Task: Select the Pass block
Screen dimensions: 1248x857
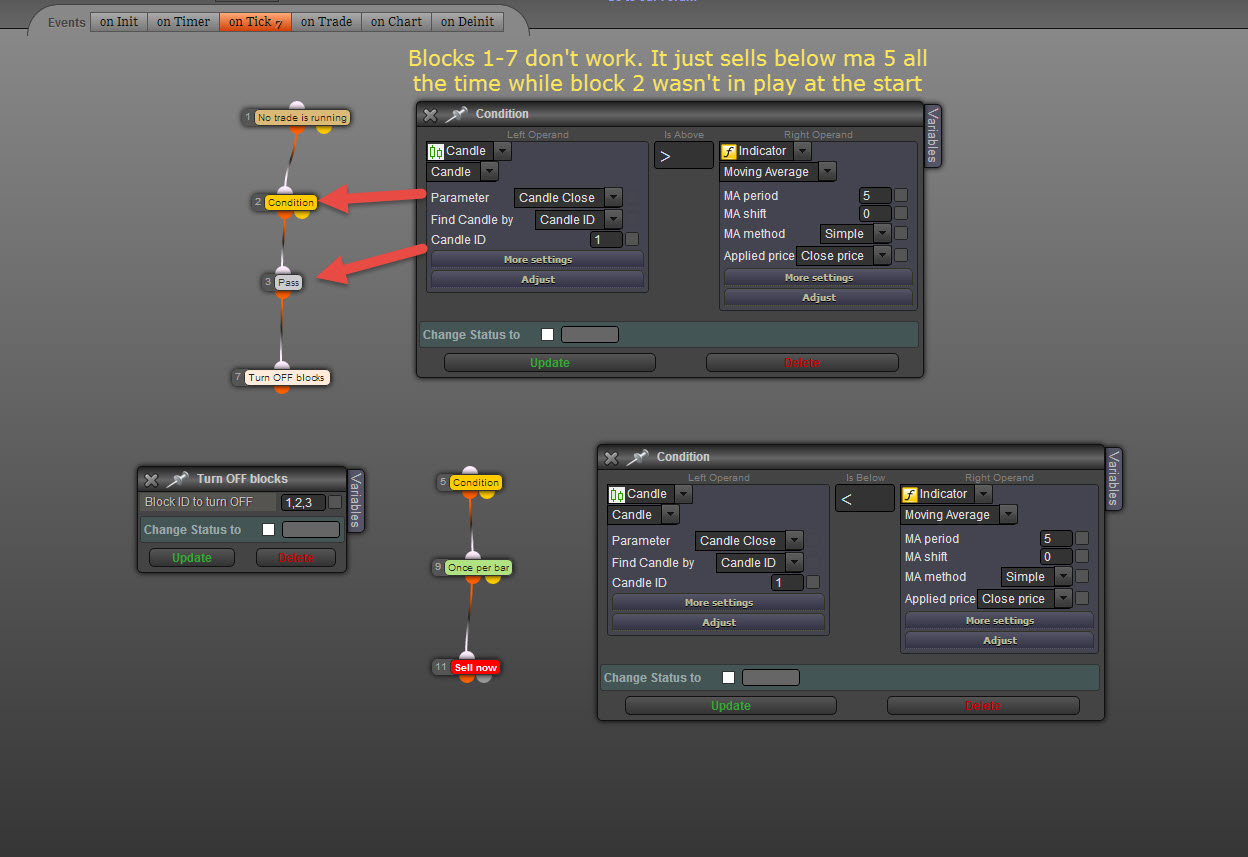Action: click(289, 282)
